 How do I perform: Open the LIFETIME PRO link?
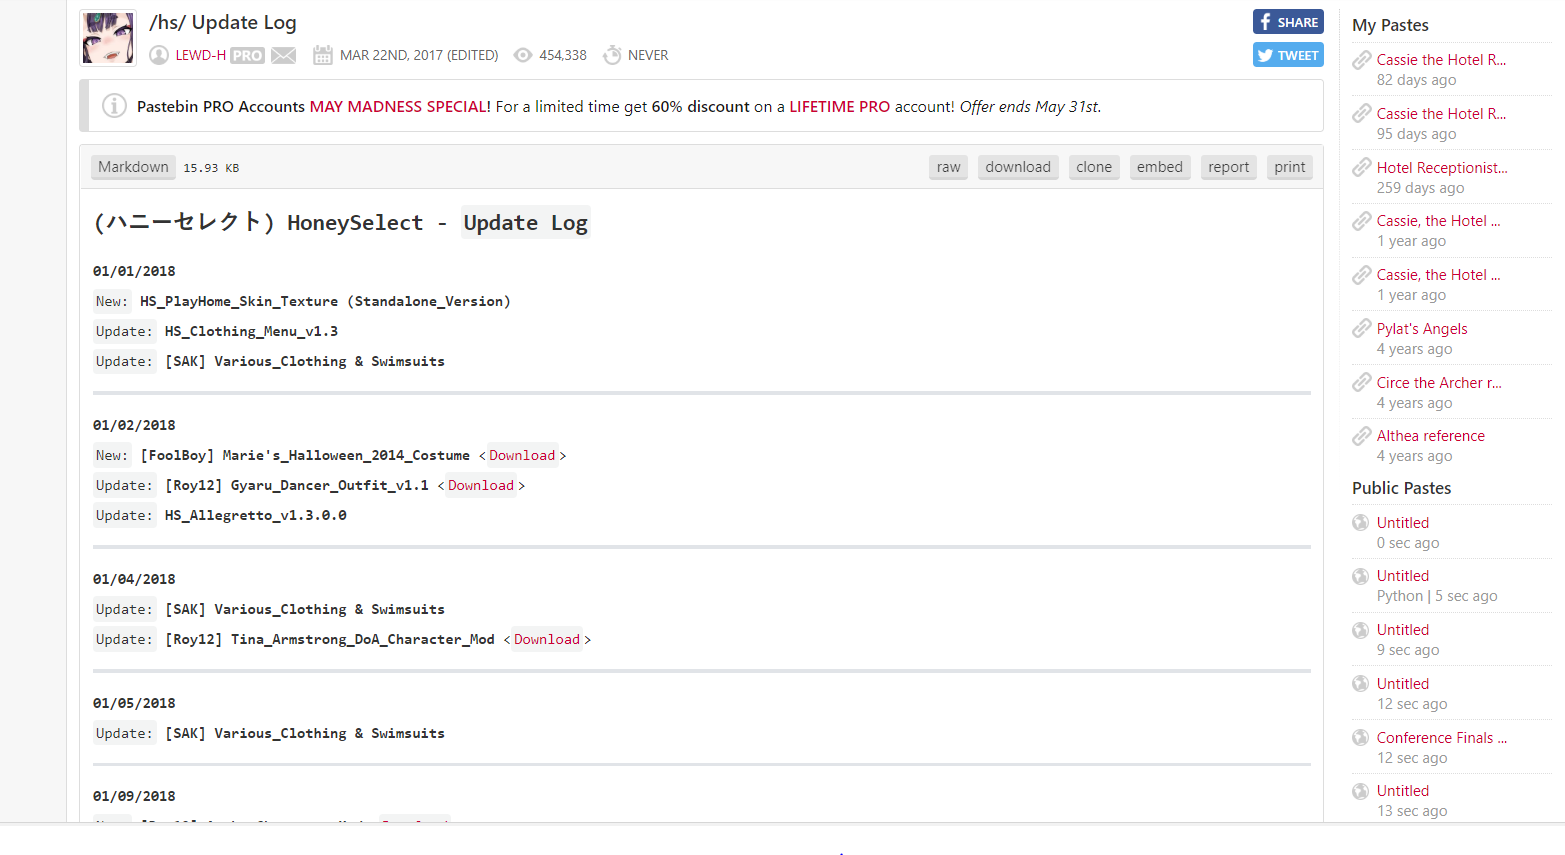(839, 106)
